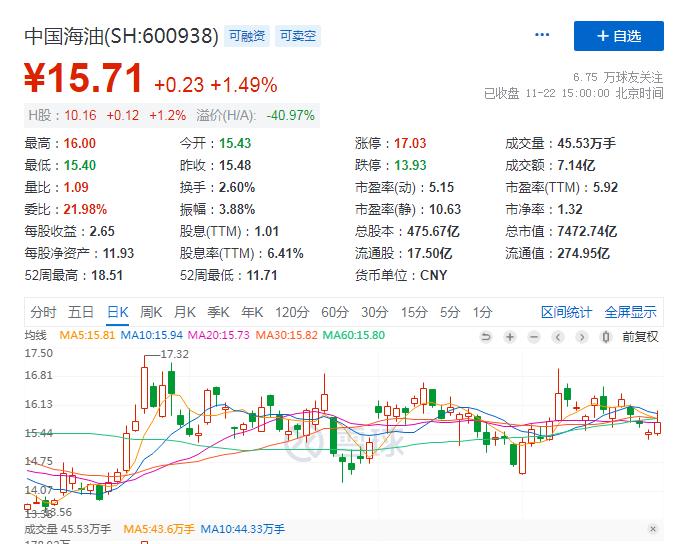The width and height of the screenshot is (684, 544).
Task: Click the MA5:15.81 indicator label
Action: tap(87, 335)
